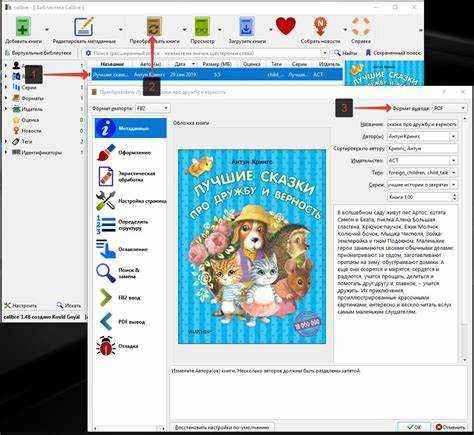Screen dimensions: 474x435
Task: Open the Input format FB2 dropdown
Action: pos(153,108)
